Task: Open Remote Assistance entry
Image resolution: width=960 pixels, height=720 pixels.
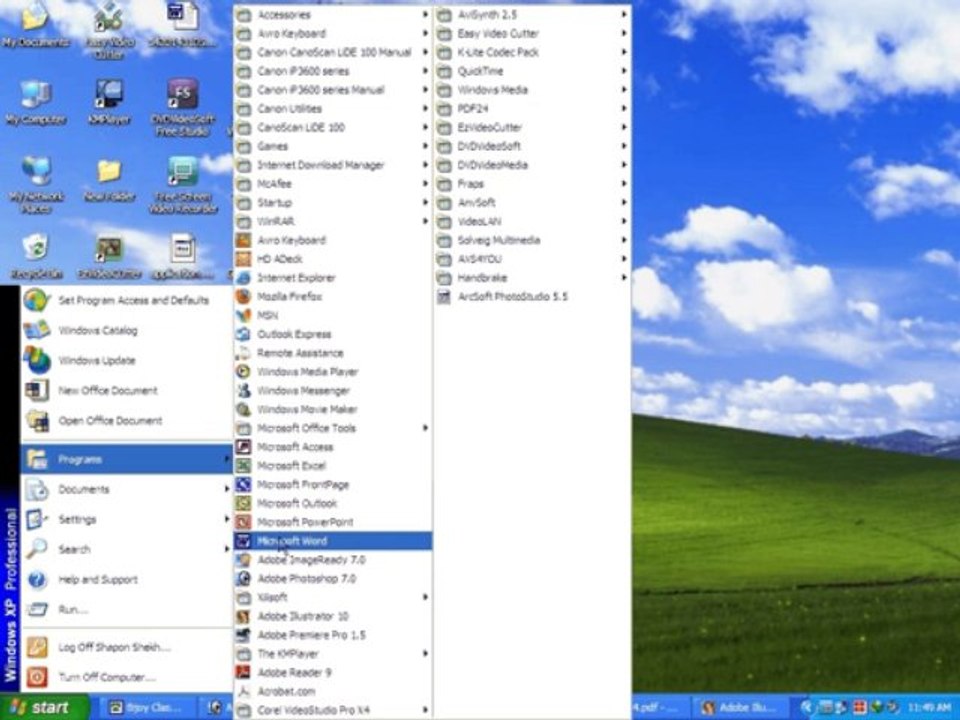Action: click(333, 353)
